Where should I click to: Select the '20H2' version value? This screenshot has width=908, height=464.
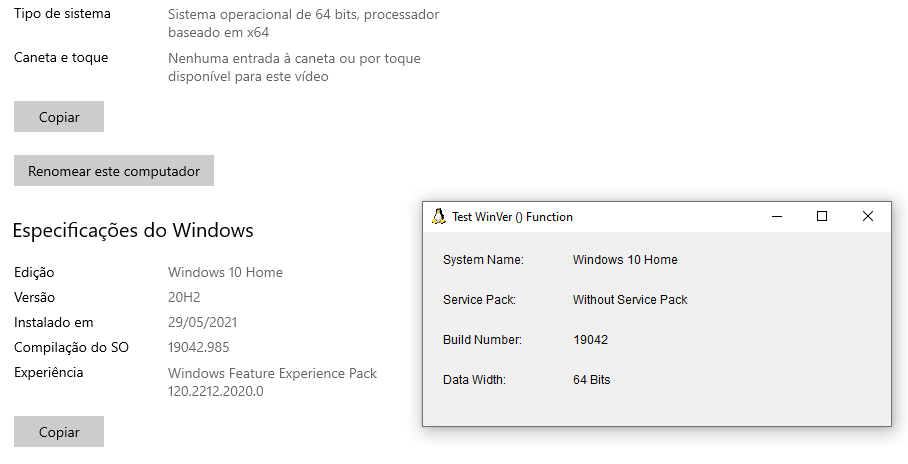(x=184, y=297)
